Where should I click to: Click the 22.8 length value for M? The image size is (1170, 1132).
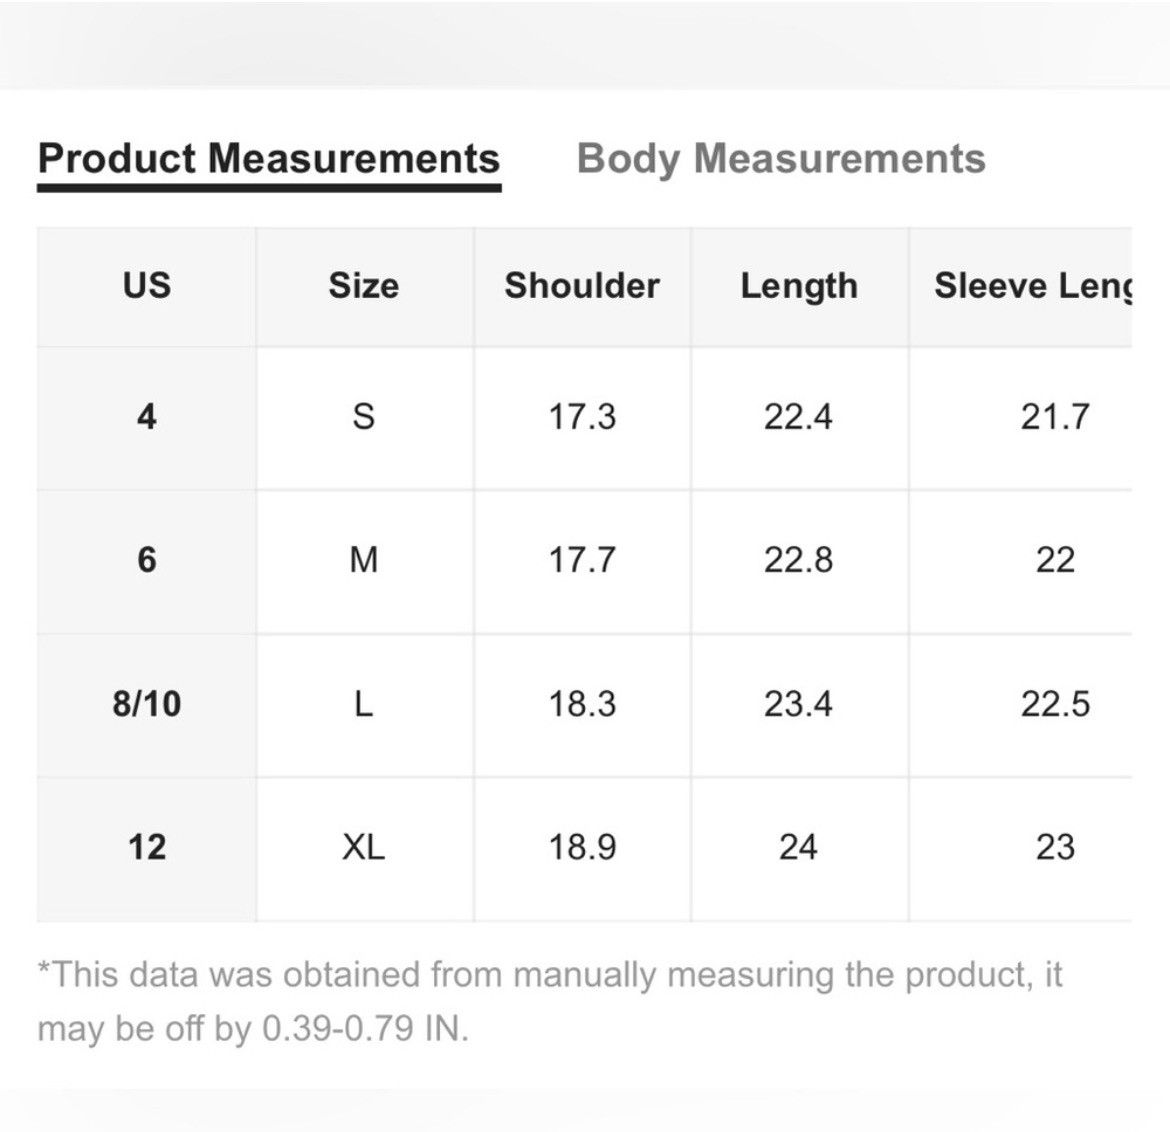pos(799,560)
